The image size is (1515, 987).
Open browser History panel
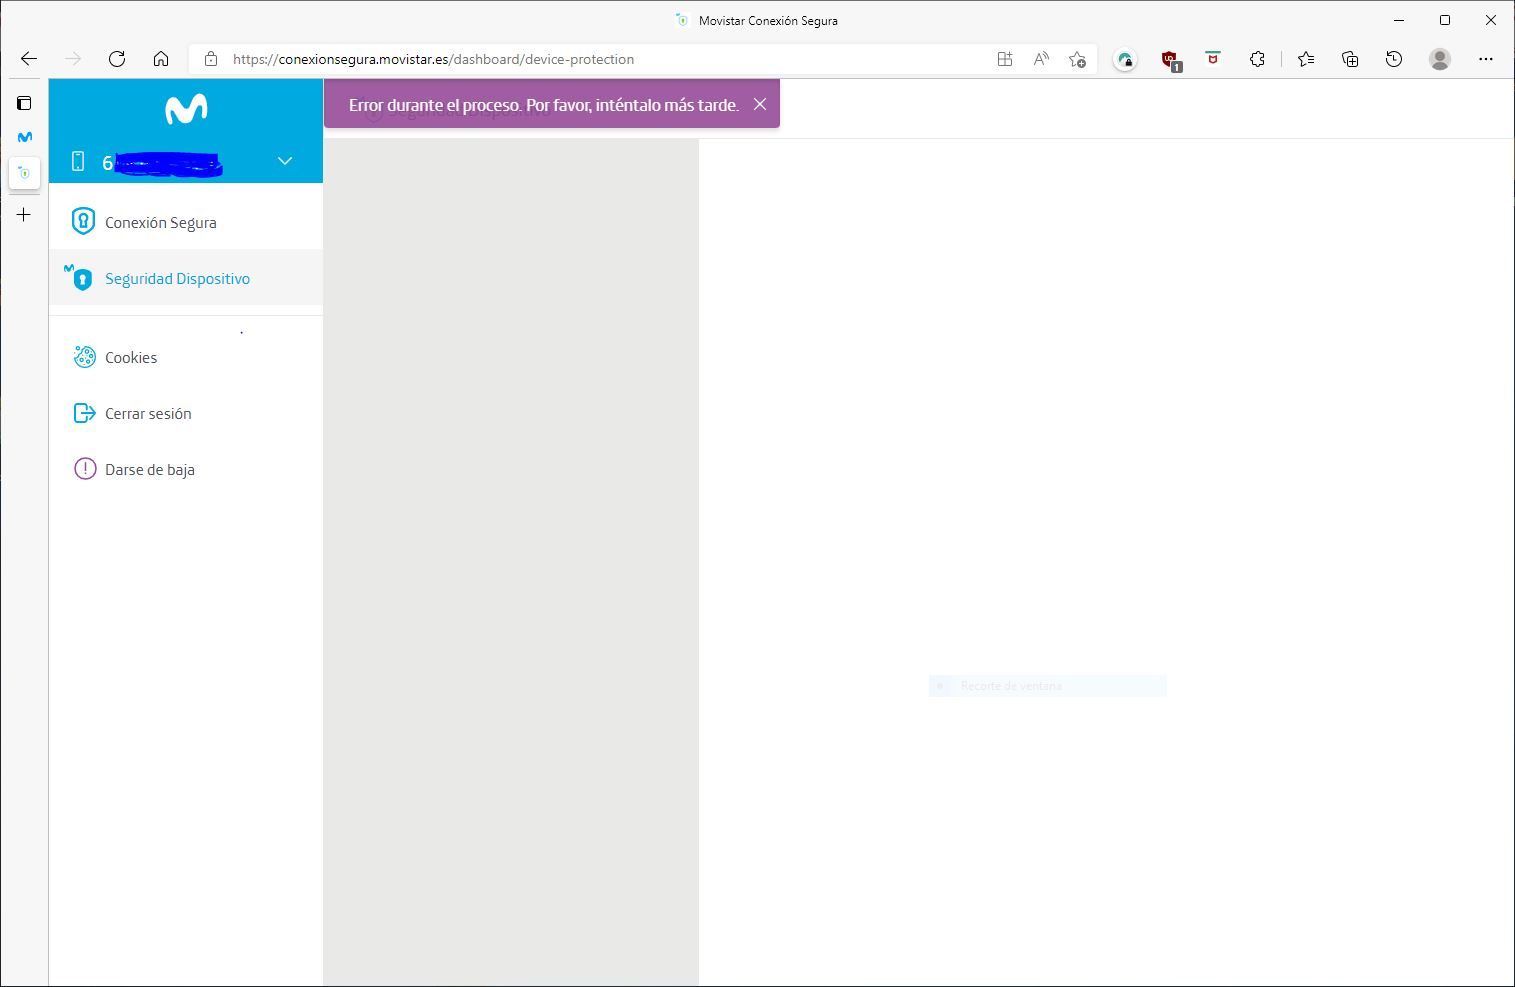point(1394,59)
